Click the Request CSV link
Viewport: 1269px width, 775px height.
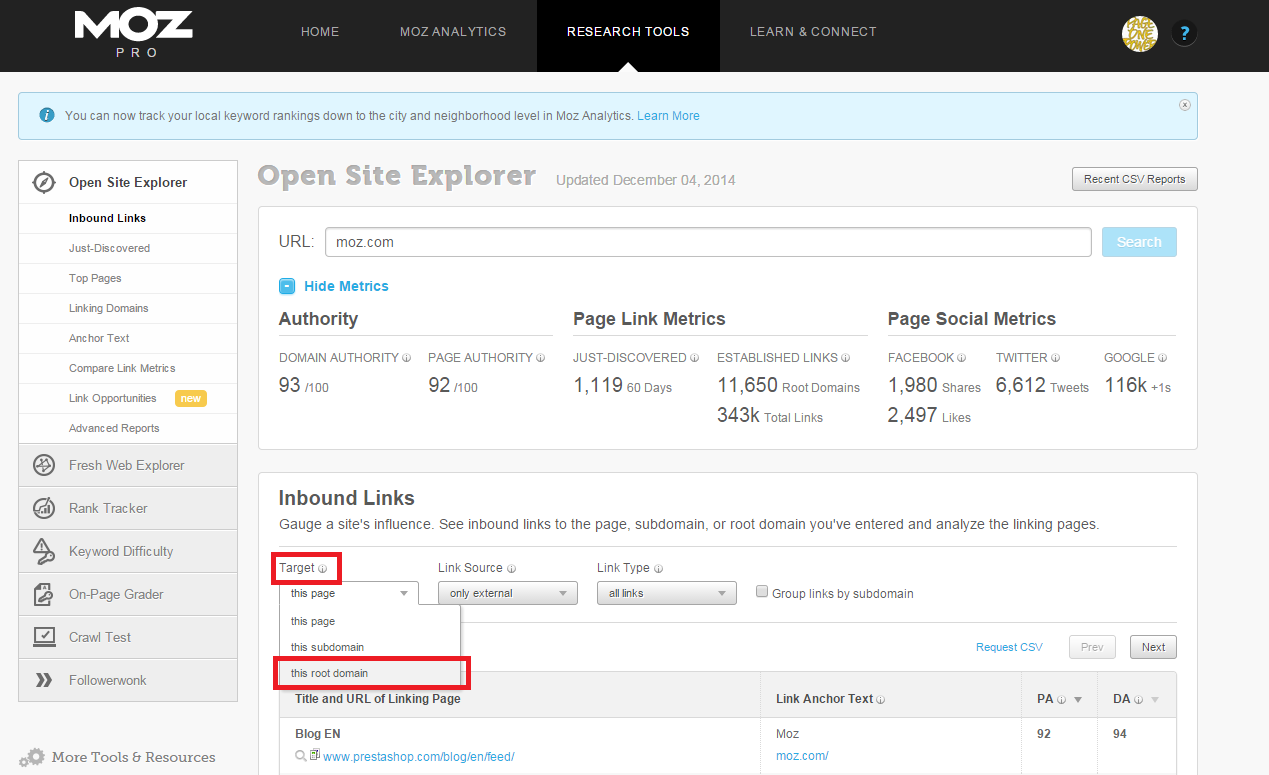tap(1009, 647)
